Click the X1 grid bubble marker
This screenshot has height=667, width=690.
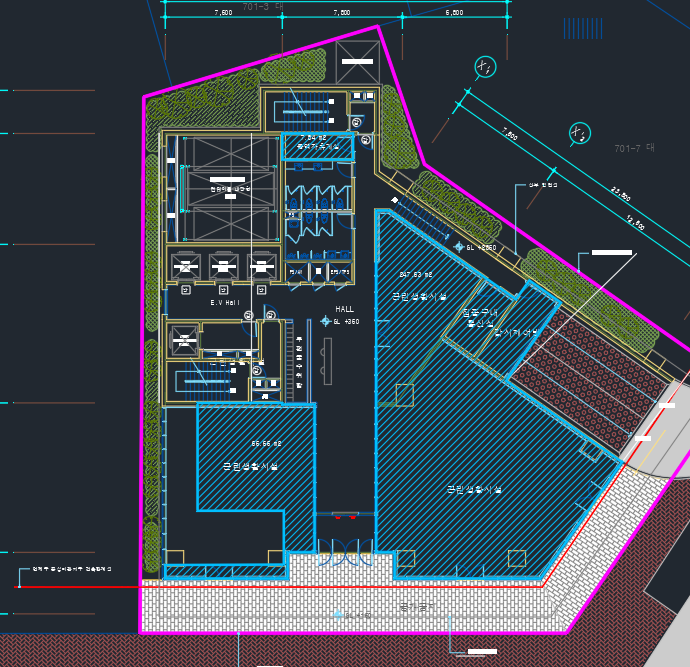click(487, 68)
